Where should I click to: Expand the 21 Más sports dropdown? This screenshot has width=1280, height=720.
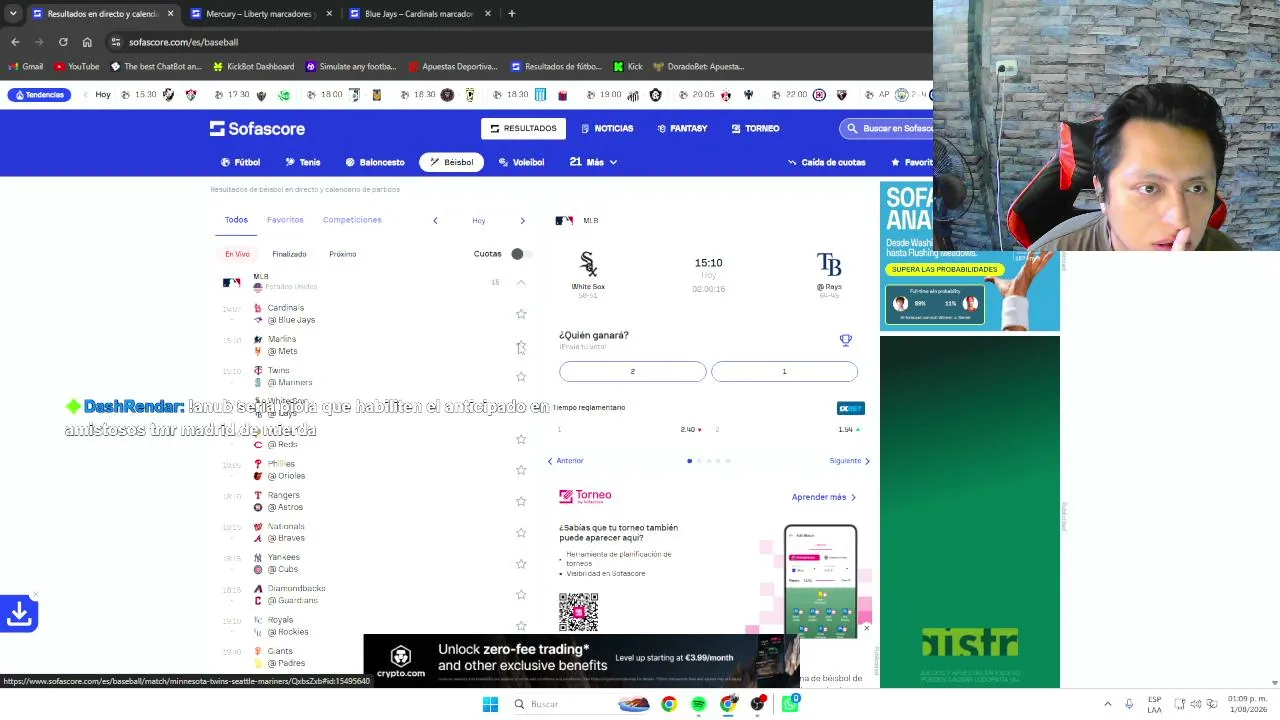coord(593,162)
